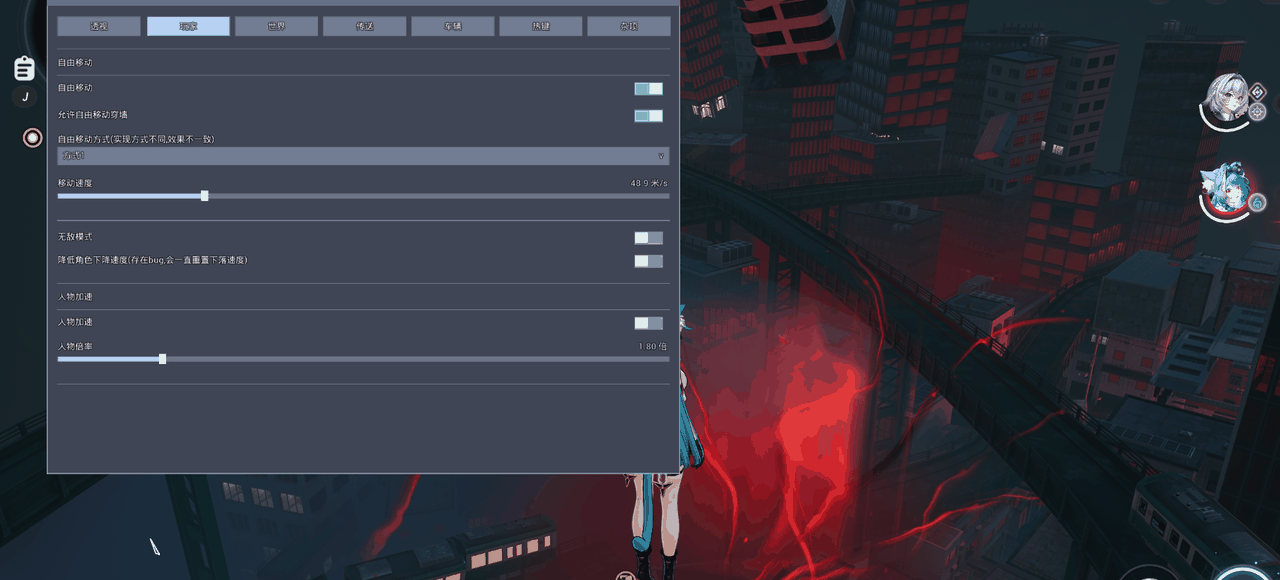Click the round gear-like icon beside white-haired portrait
1280x580 pixels.
pyautogui.click(x=1257, y=112)
